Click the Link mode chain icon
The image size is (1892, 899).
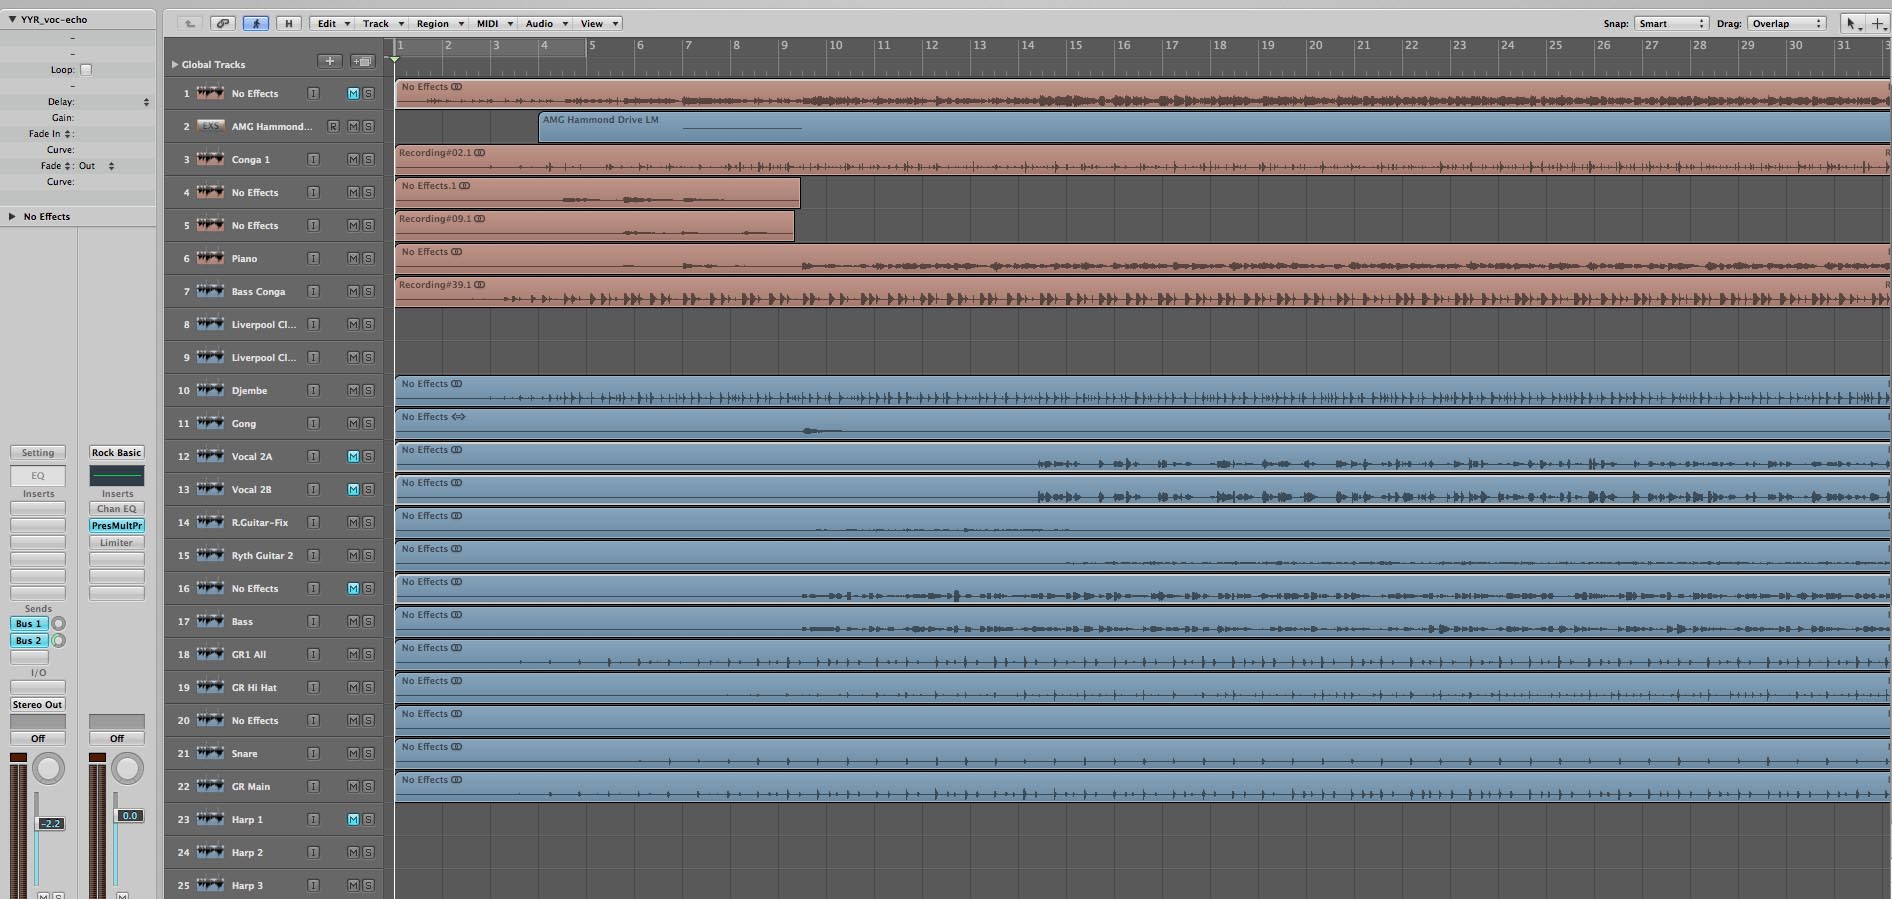(x=222, y=23)
